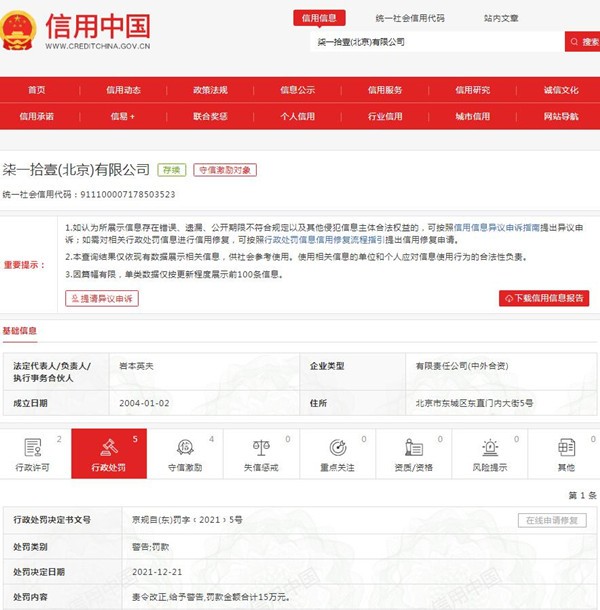Click the 下载信用信息报告 button
600x610 pixels.
pyautogui.click(x=544, y=298)
